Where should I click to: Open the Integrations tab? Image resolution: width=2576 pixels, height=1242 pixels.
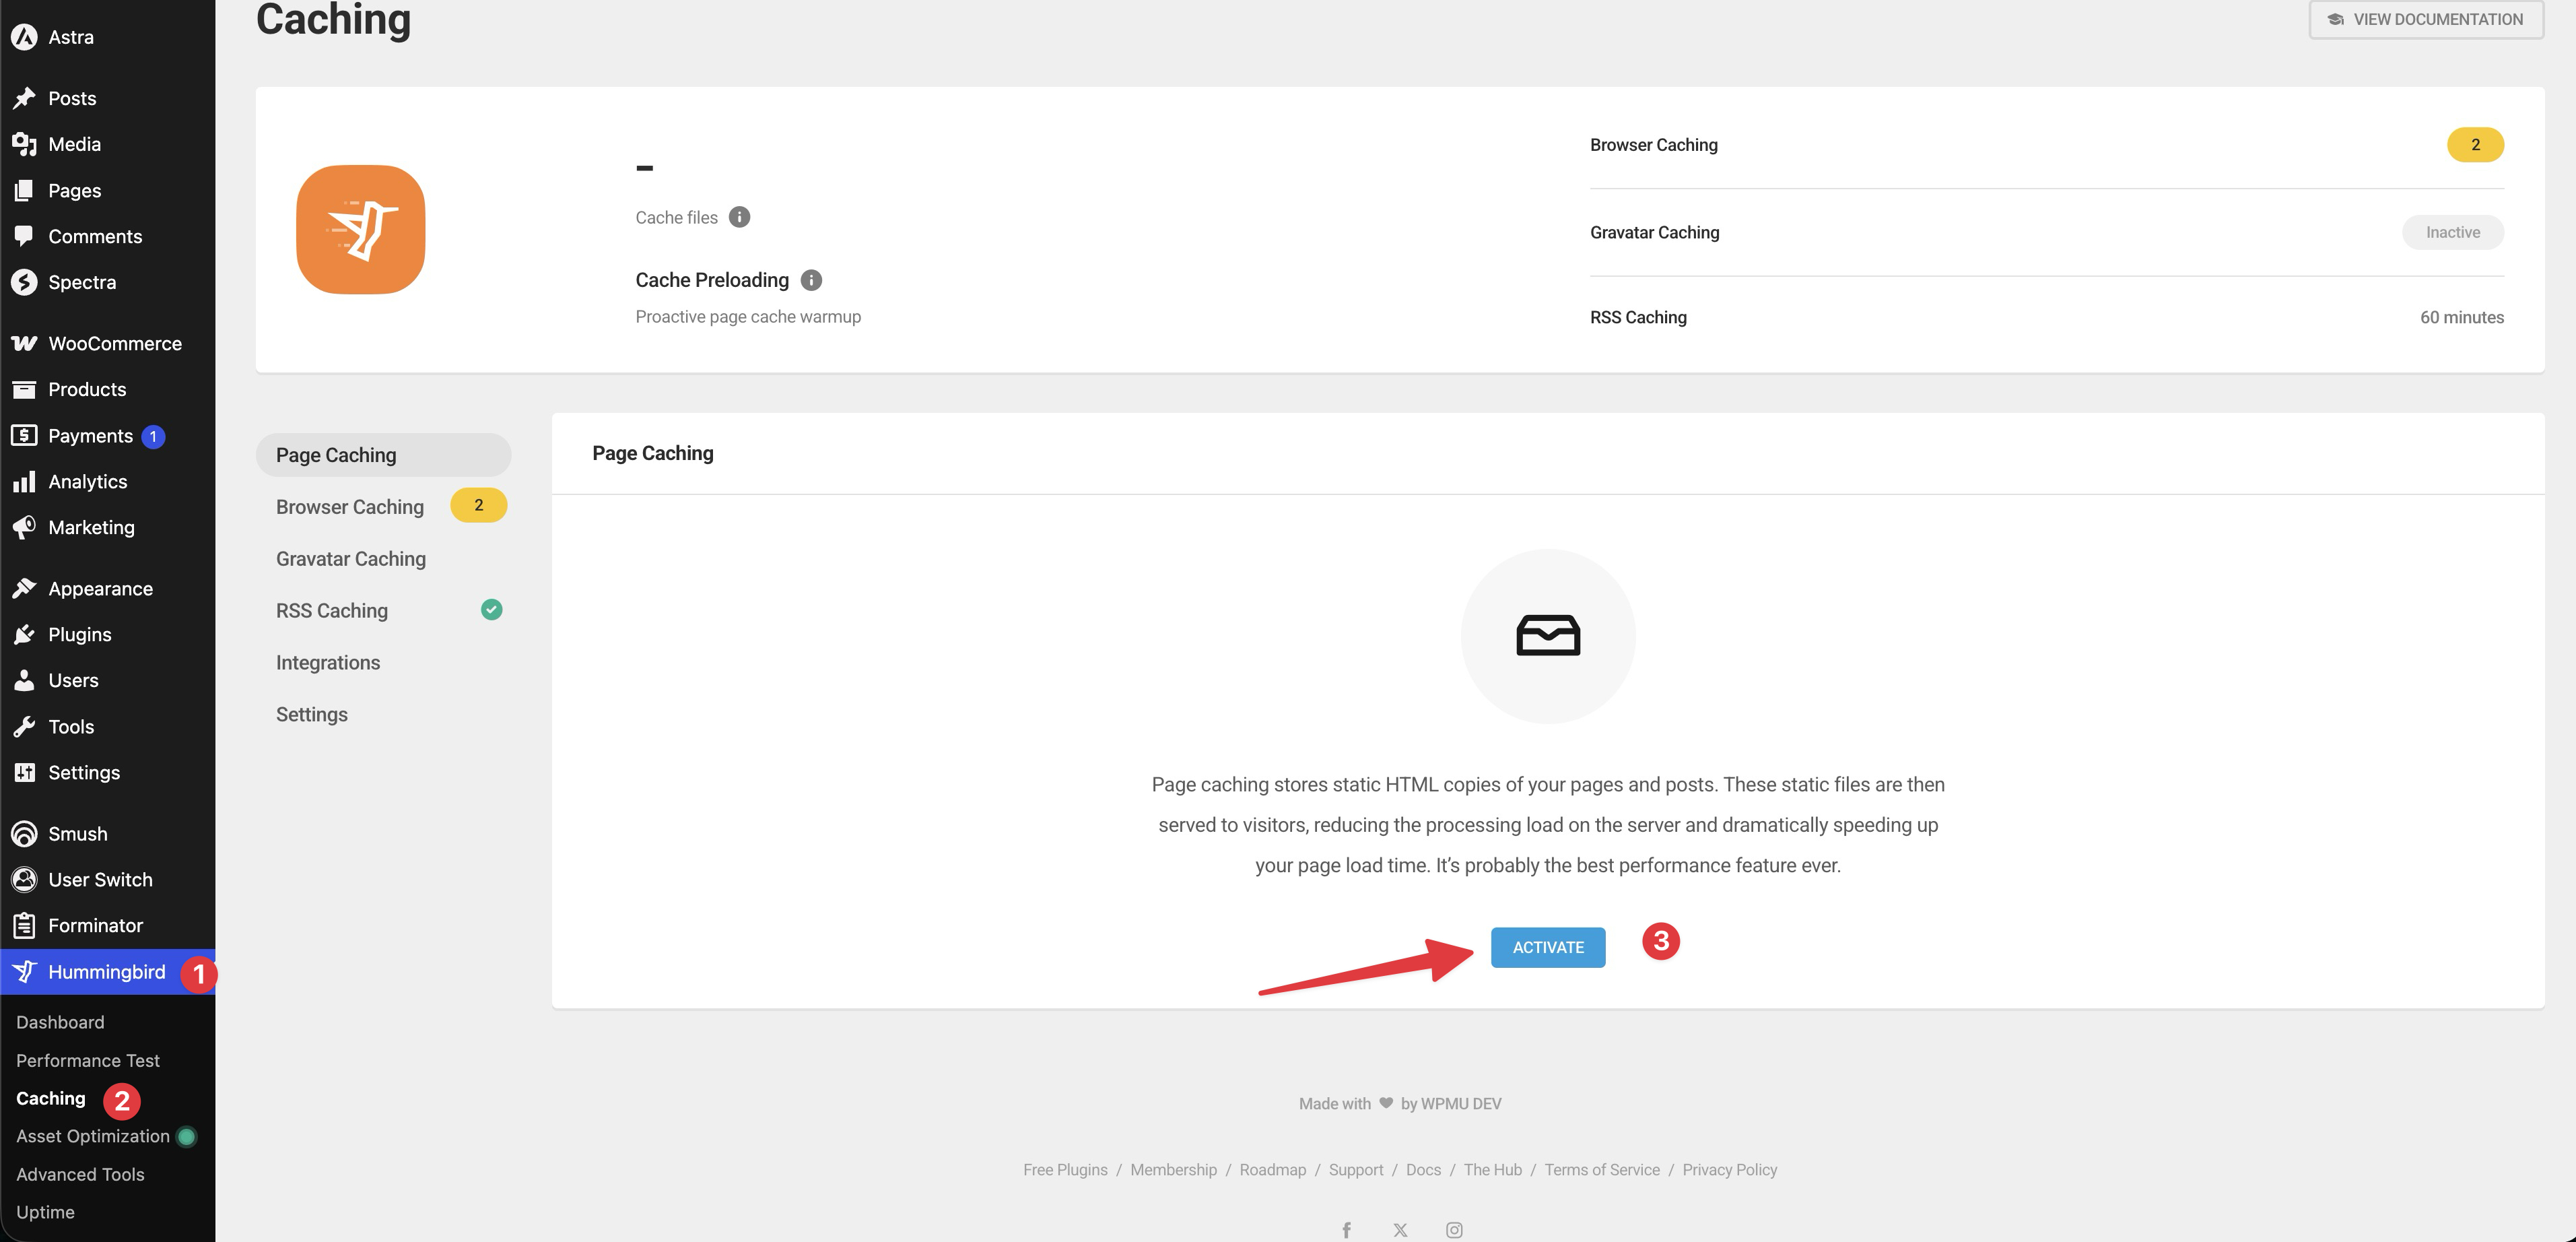[328, 663]
